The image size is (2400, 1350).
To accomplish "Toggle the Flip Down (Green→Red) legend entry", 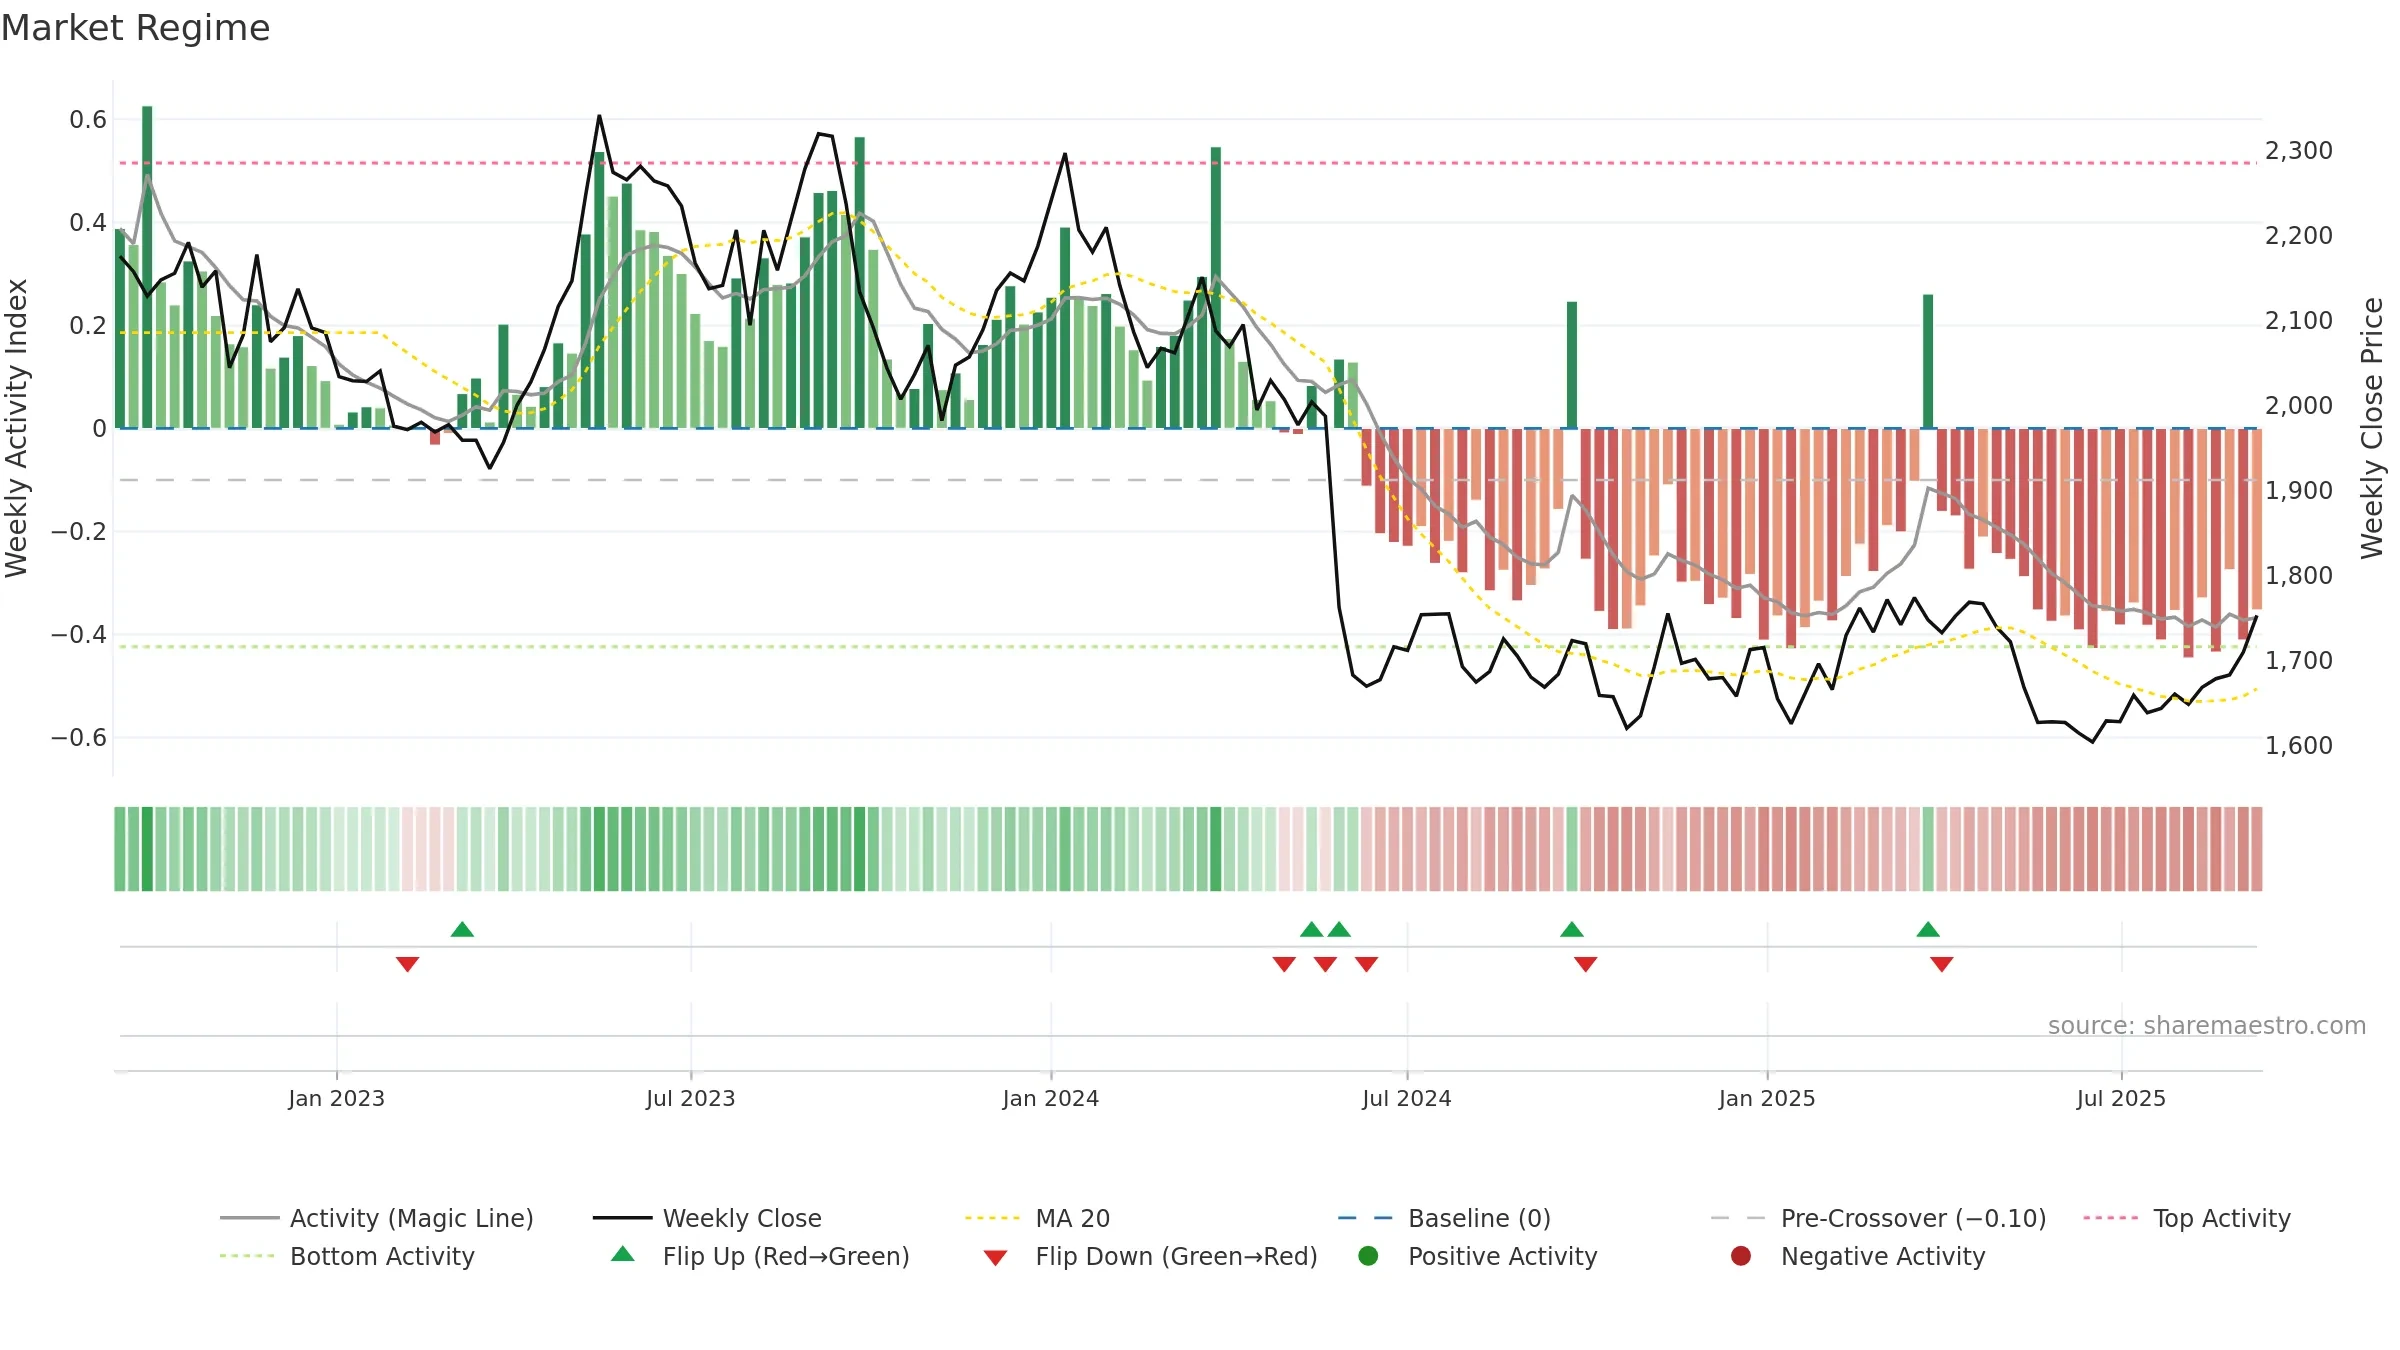I will coord(1150,1256).
